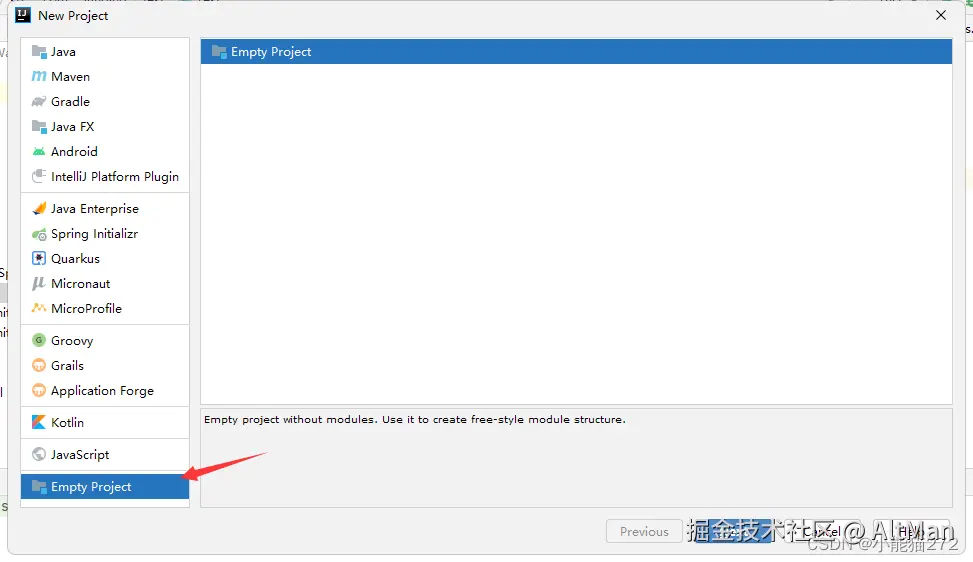Select the Application Forge icon
The image size is (973, 562).
coord(39,390)
